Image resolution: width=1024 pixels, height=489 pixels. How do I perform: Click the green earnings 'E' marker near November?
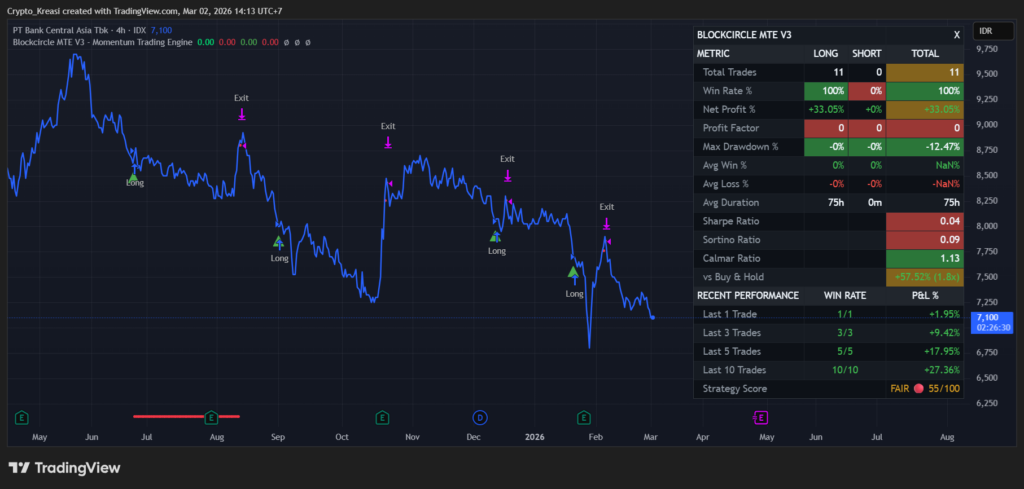click(x=381, y=416)
